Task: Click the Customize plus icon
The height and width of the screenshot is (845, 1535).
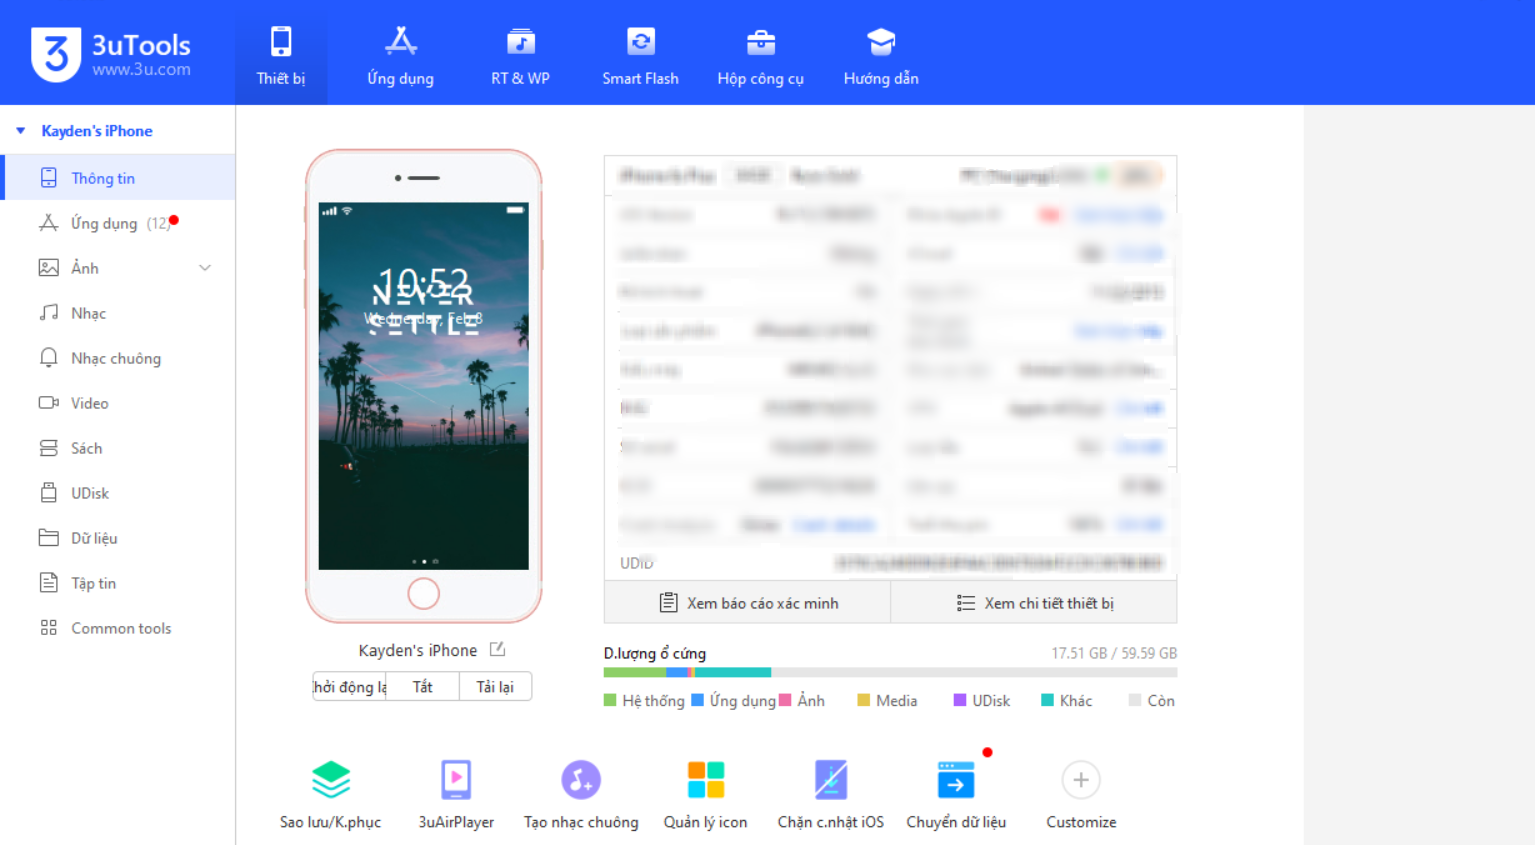Action: click(1080, 781)
